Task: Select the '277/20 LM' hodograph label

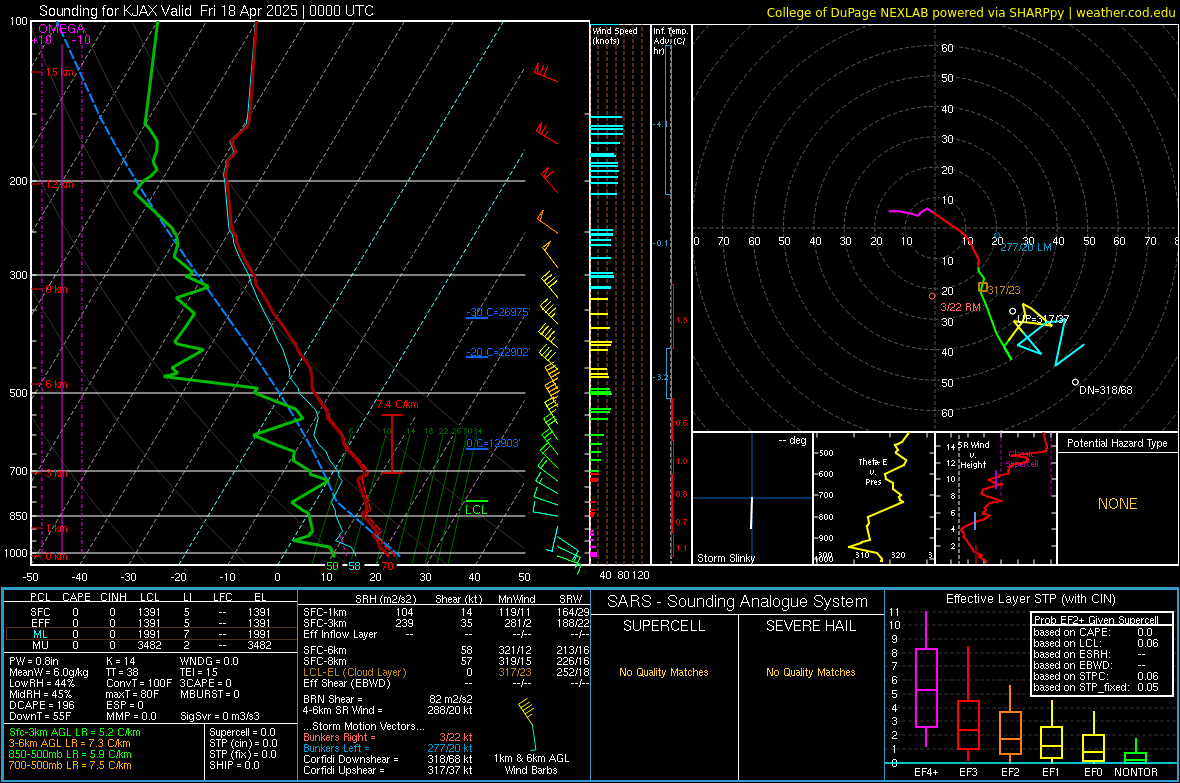Action: pos(1026,247)
